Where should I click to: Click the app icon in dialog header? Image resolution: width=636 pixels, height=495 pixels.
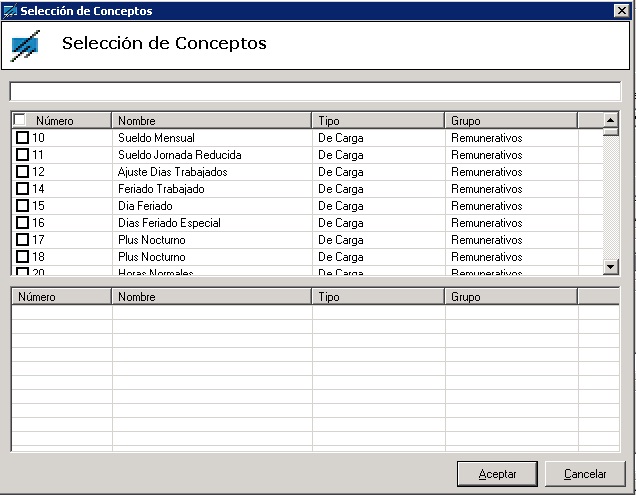(26, 45)
